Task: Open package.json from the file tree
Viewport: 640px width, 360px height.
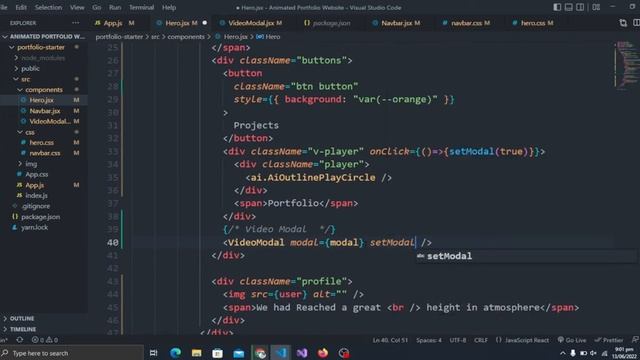Action: tap(40, 217)
